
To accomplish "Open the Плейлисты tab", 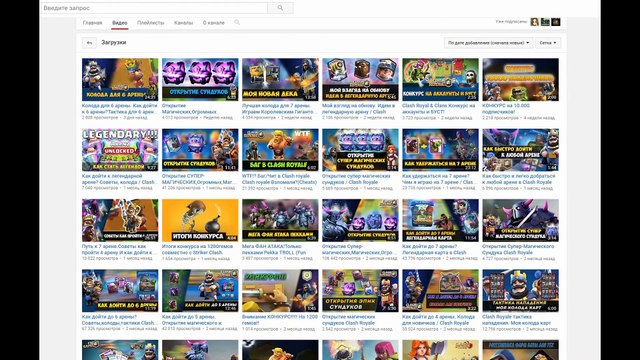I will click(151, 23).
